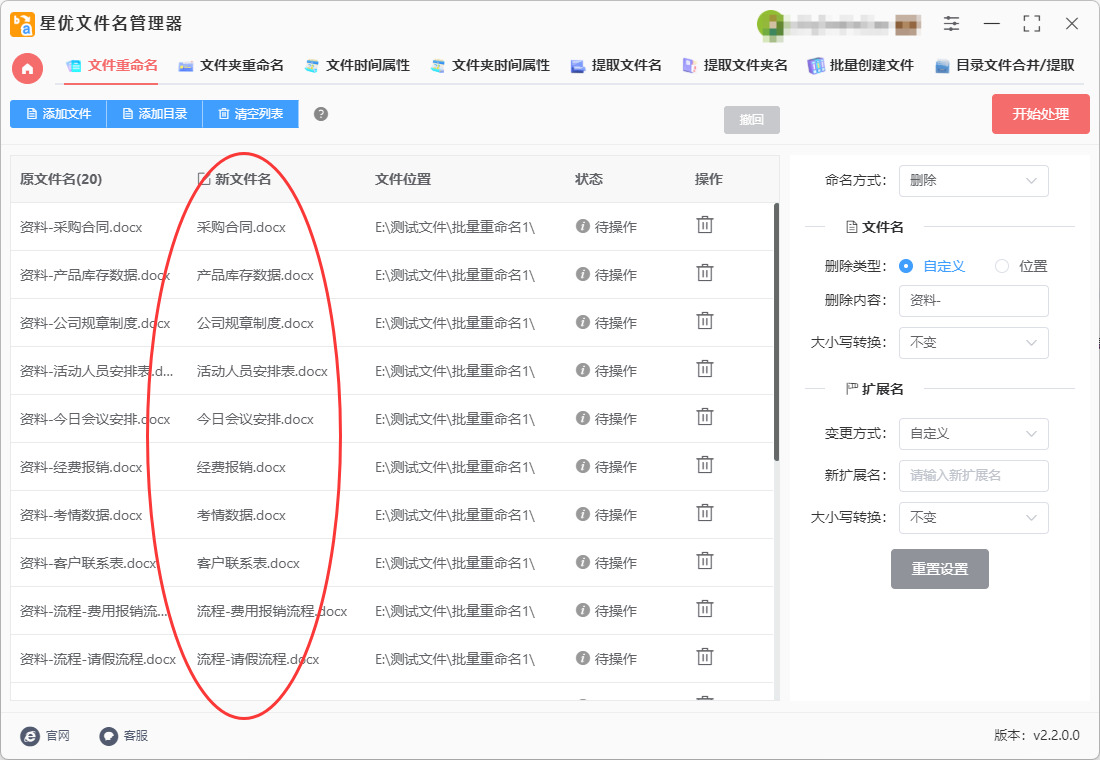Click 清空列表 button
The height and width of the screenshot is (760, 1100).
click(x=250, y=114)
